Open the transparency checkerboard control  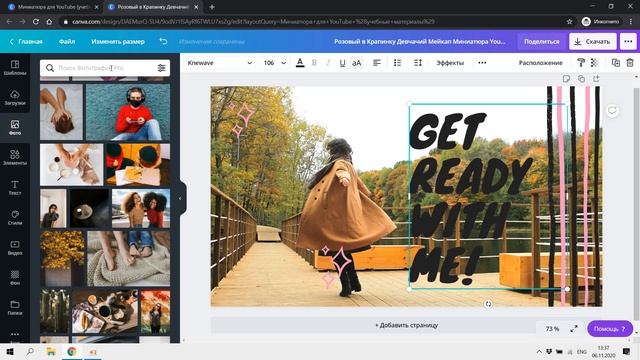click(595, 63)
